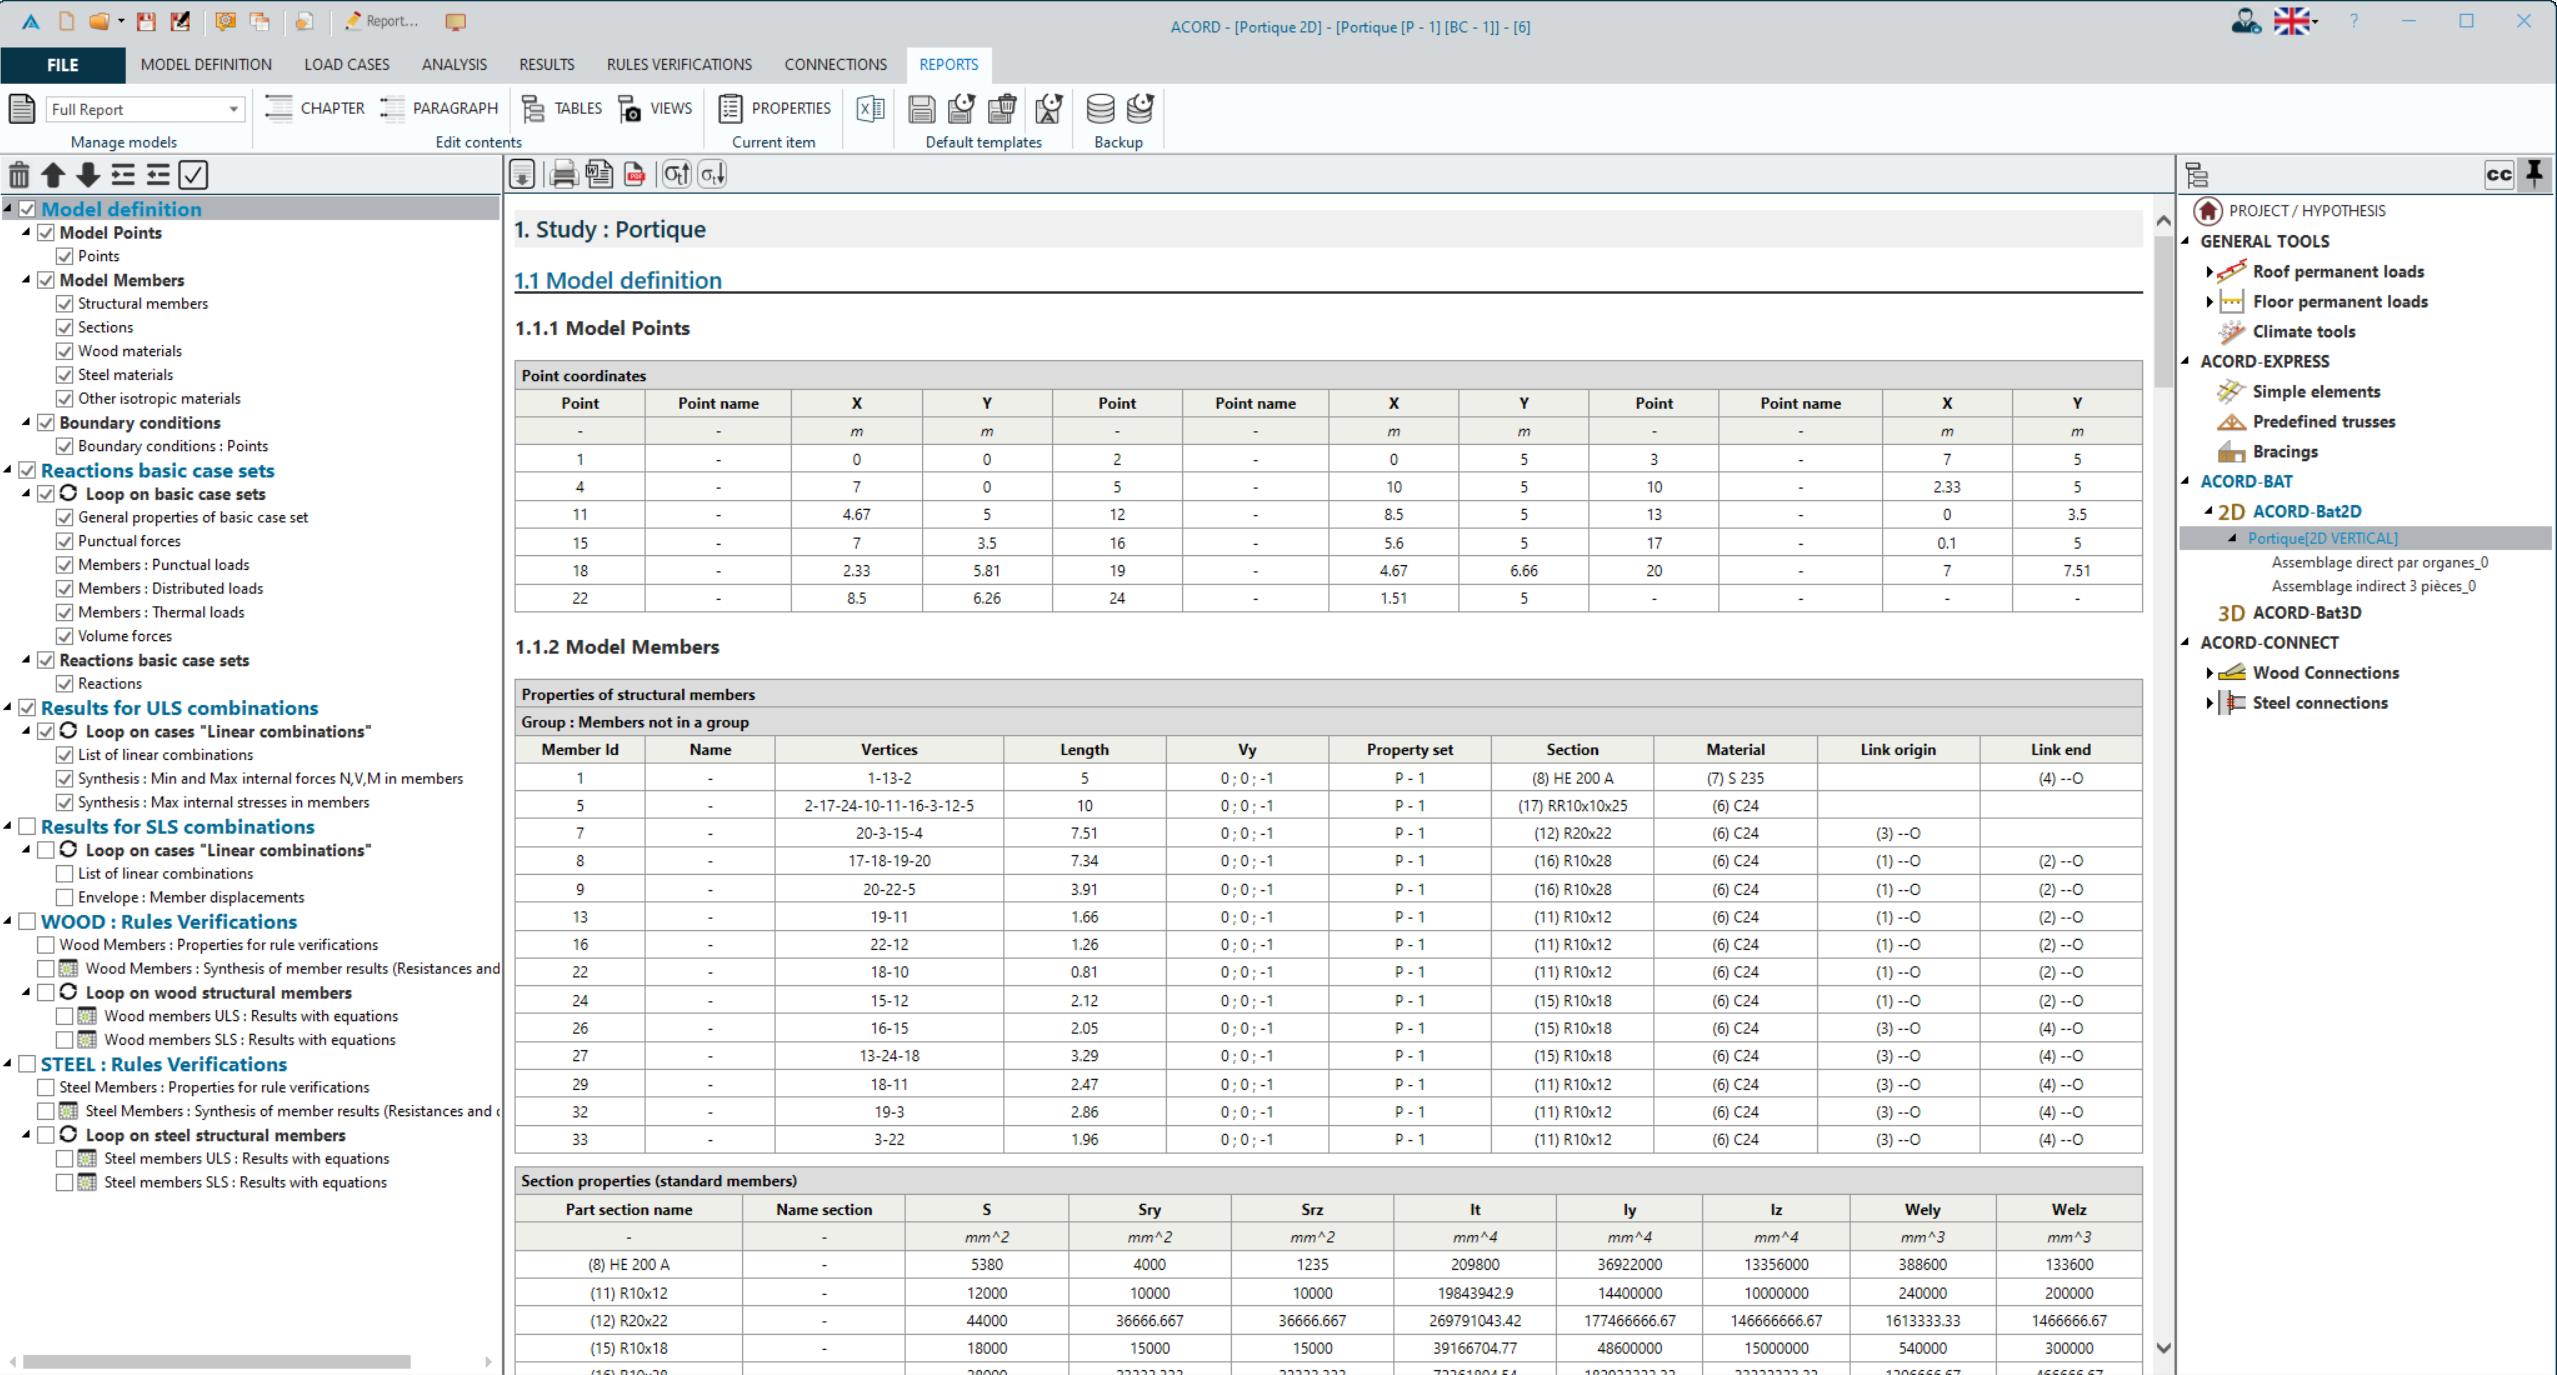Screen dimensions: 2557x1375
Task: Open the LOAD CASES ribbon tab
Action: 346,65
